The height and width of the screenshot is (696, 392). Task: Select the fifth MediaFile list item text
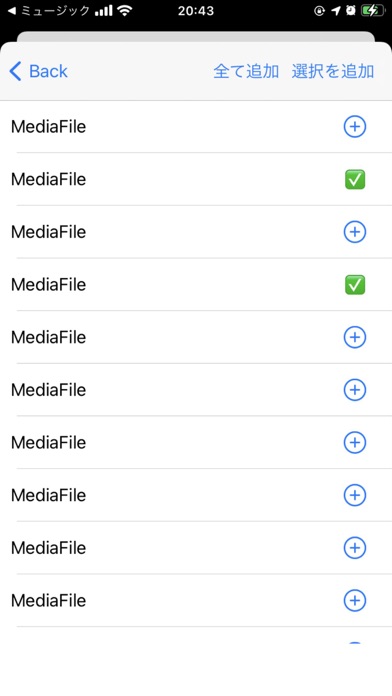click(48, 337)
